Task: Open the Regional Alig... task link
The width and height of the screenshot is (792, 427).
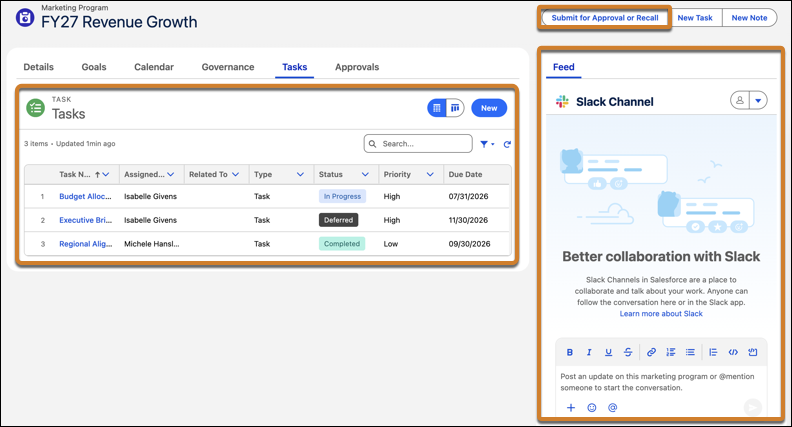Action: 86,244
